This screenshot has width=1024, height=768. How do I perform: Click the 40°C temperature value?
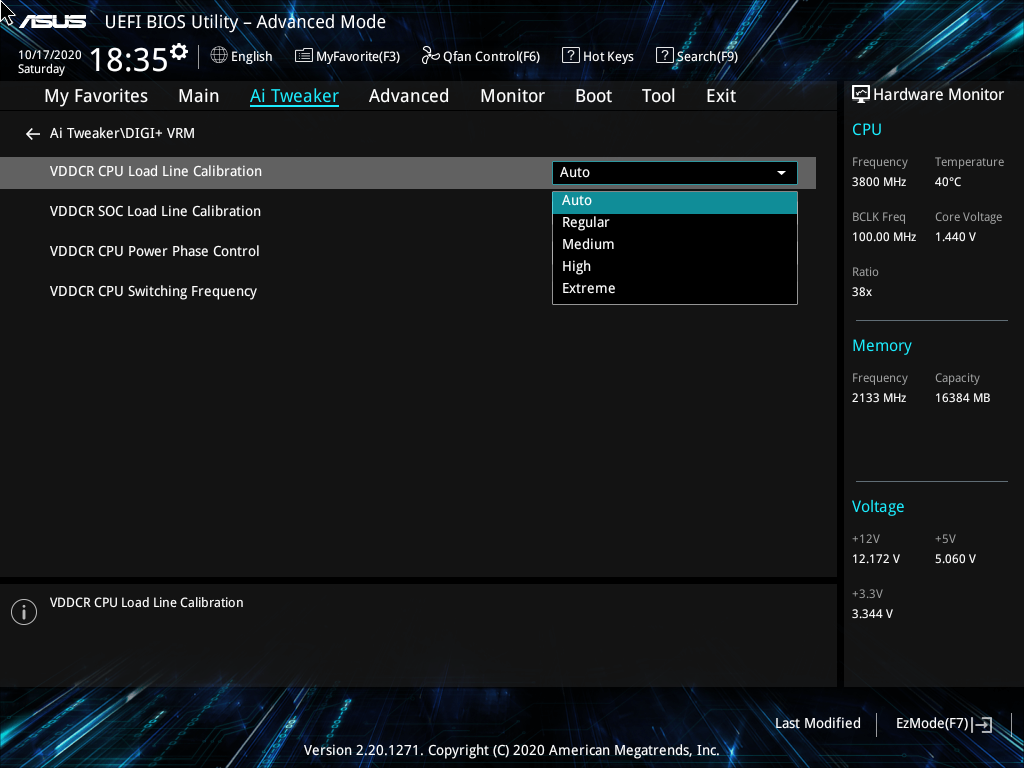(x=948, y=182)
